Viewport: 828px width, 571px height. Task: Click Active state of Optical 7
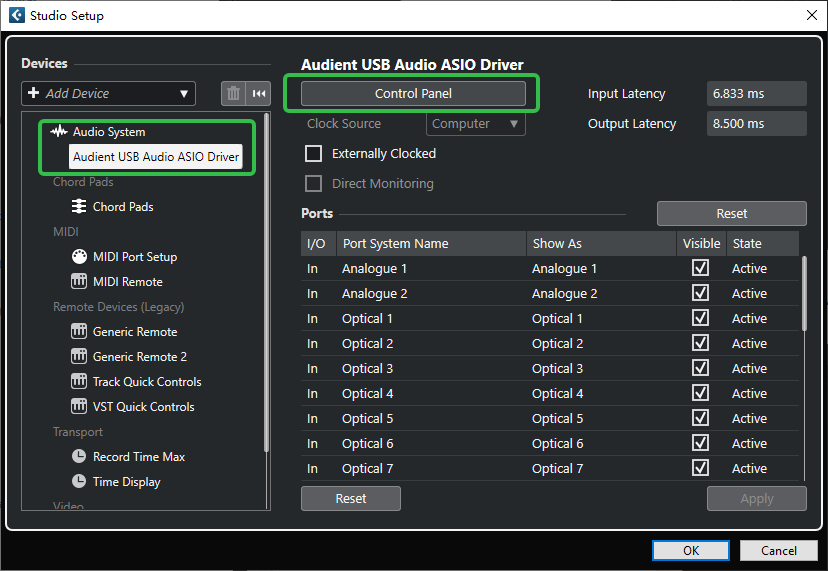point(749,469)
